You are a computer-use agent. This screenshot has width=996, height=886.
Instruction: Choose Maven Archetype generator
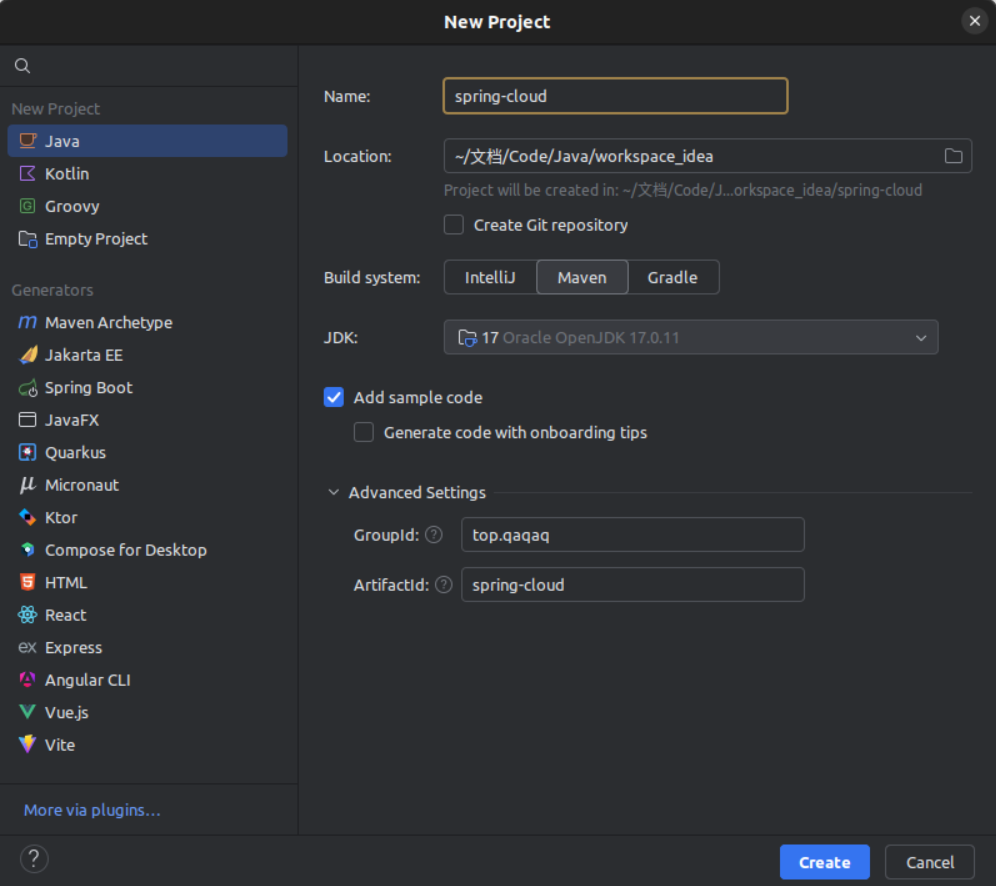point(147,322)
